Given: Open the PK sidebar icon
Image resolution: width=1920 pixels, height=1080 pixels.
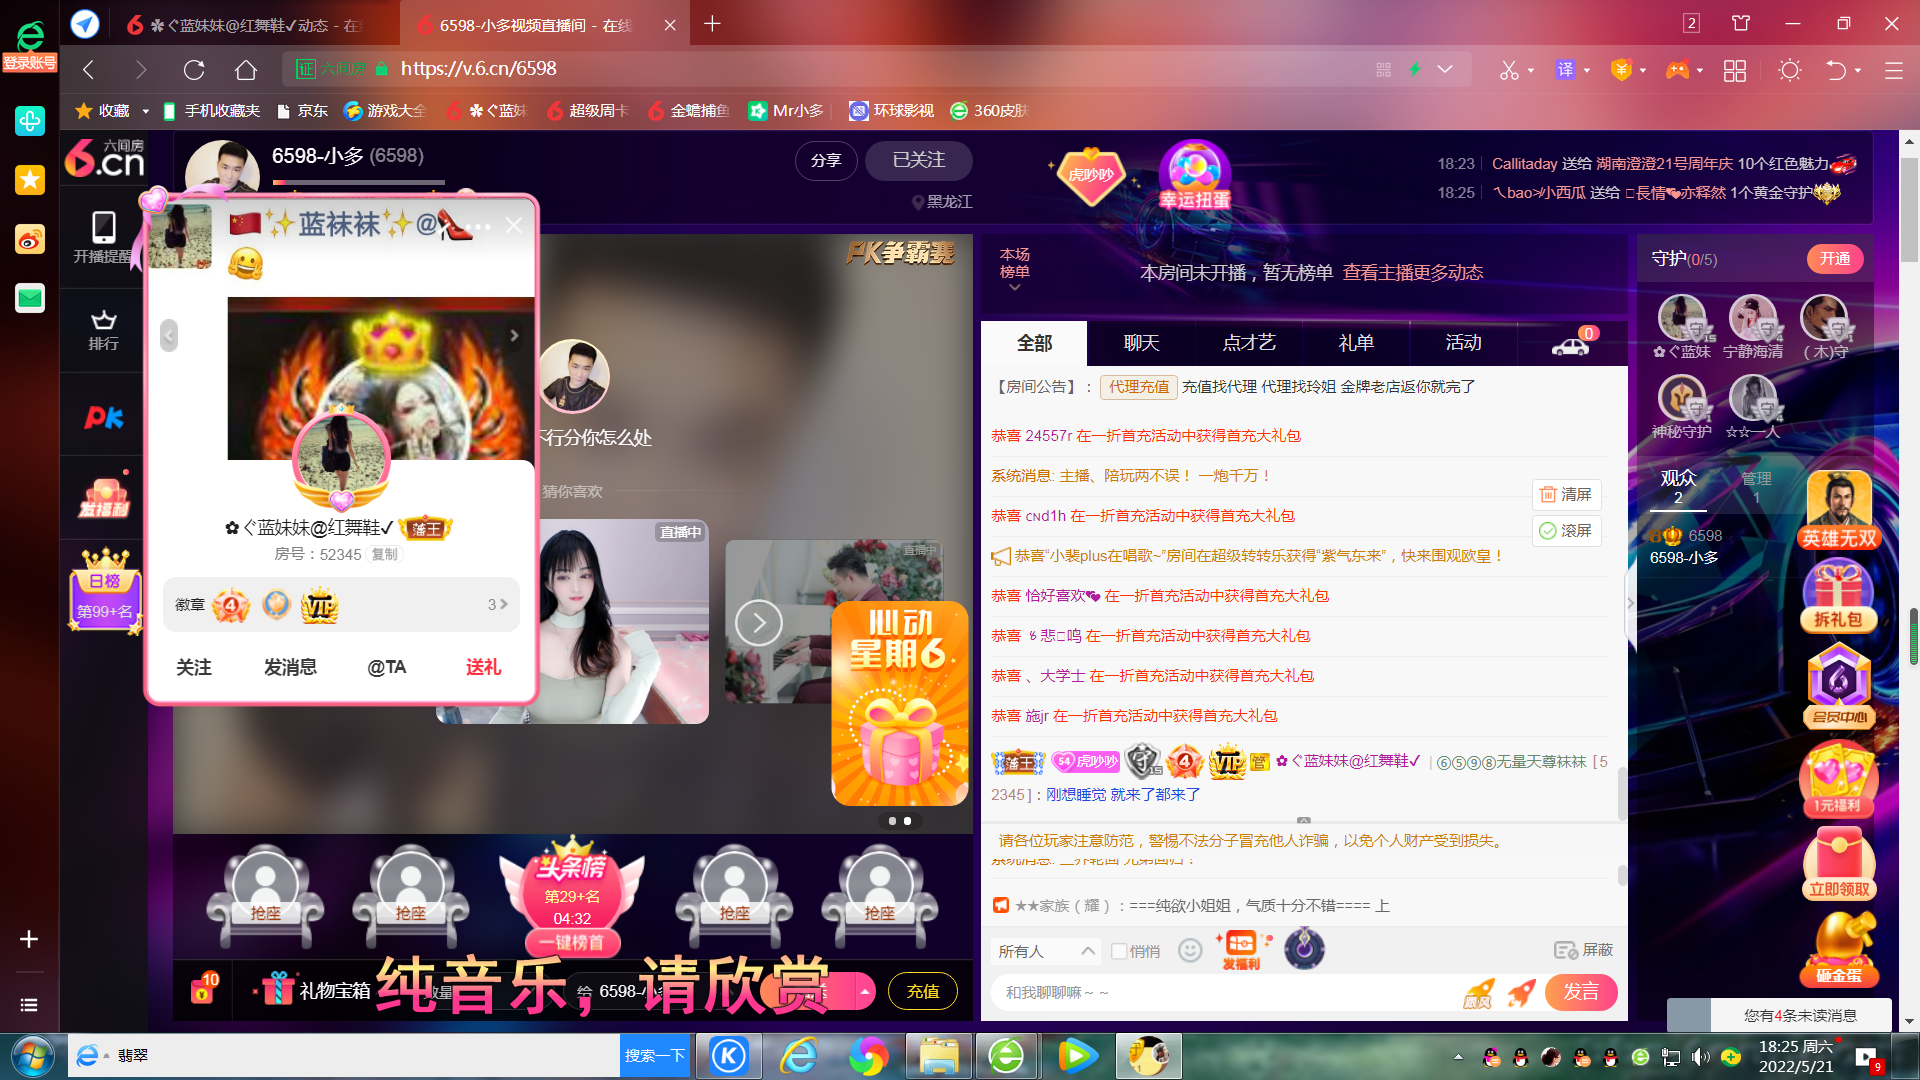Looking at the screenshot, I should click(103, 417).
